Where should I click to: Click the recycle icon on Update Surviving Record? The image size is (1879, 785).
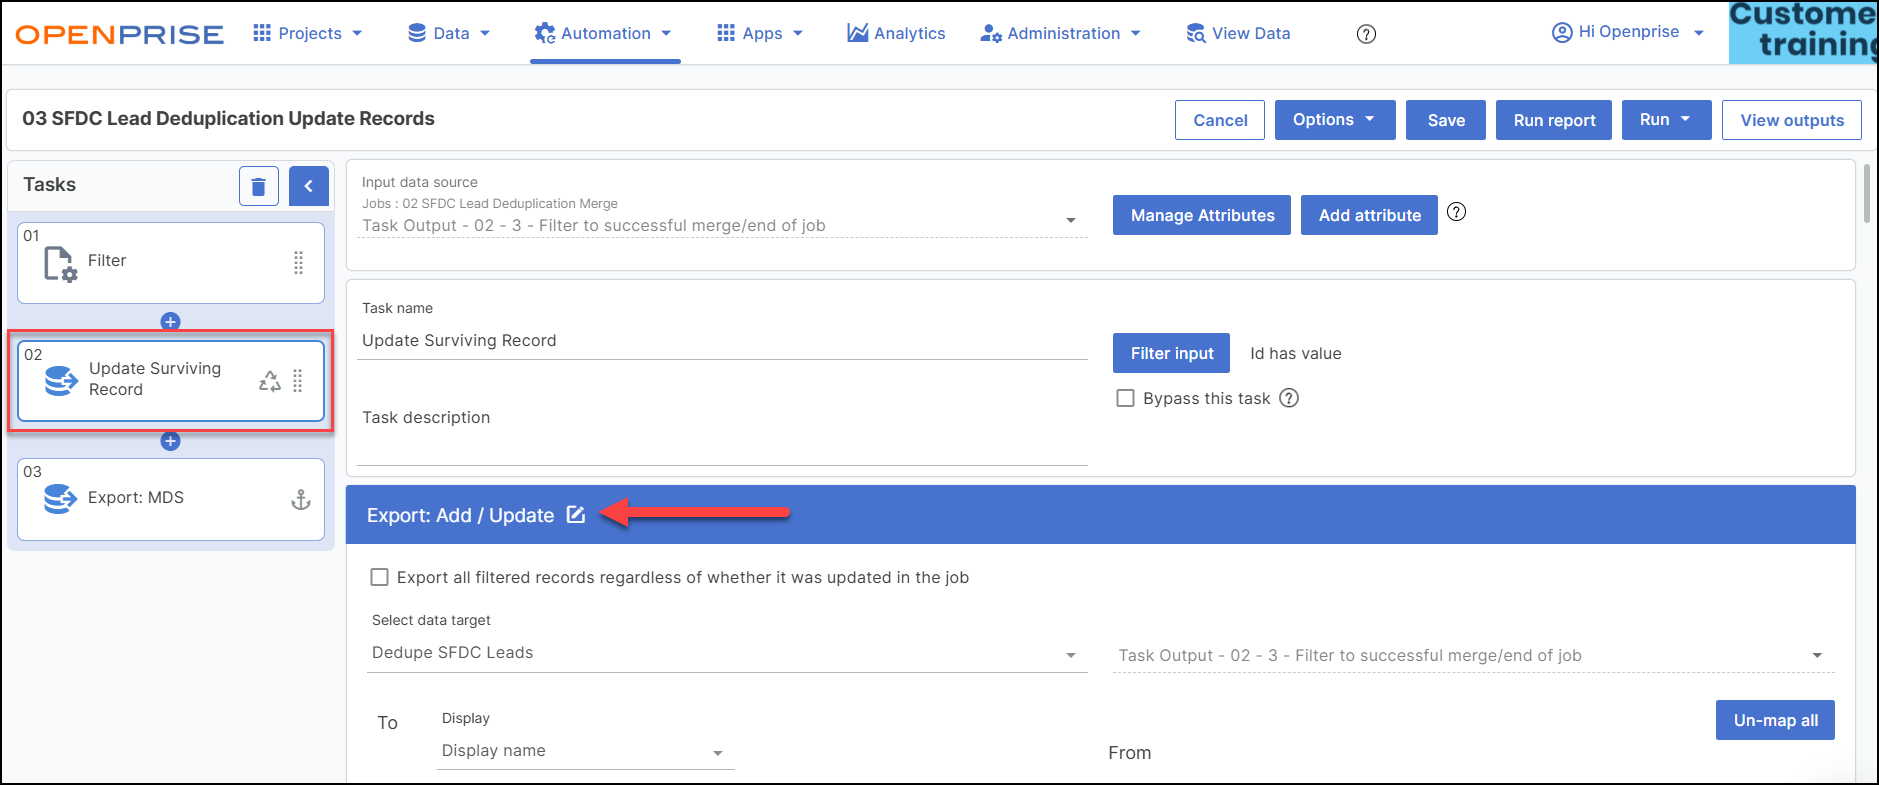[270, 381]
